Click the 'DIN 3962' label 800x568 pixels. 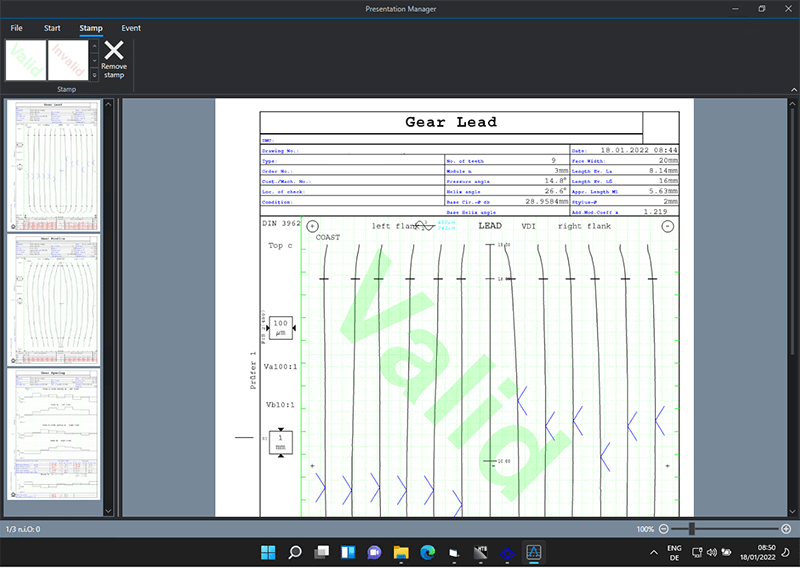point(281,223)
